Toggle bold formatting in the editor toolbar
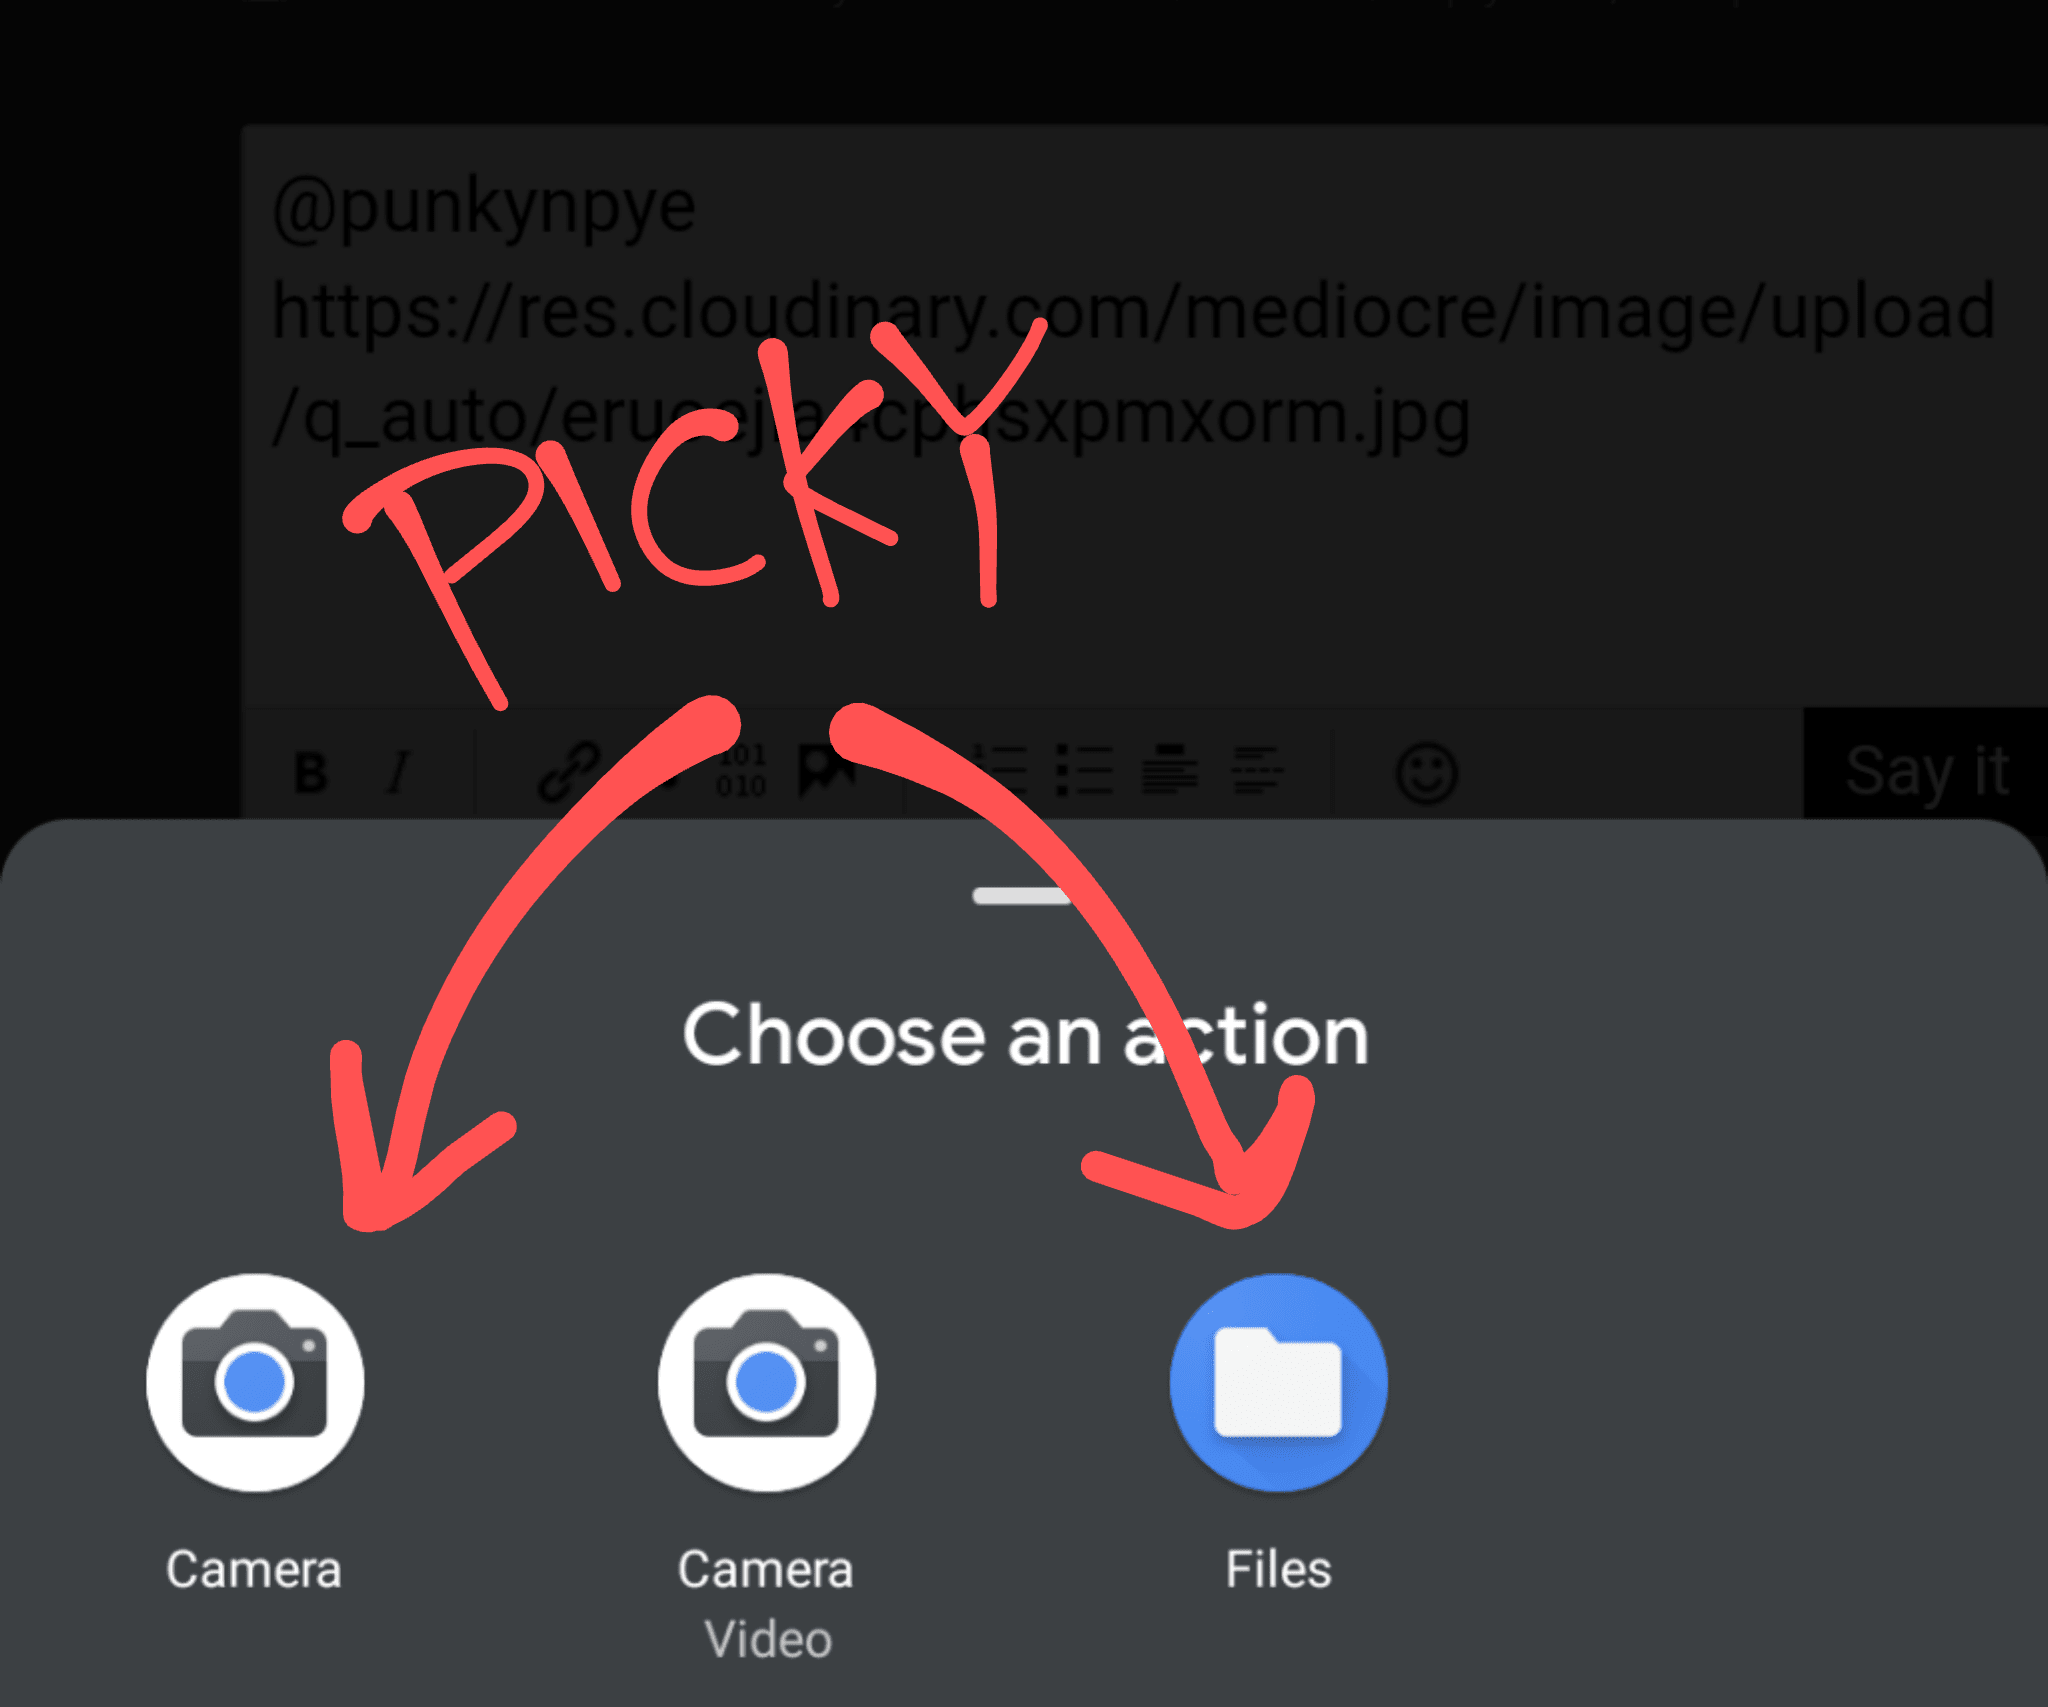Screen dimensions: 2048x1707 click(311, 772)
